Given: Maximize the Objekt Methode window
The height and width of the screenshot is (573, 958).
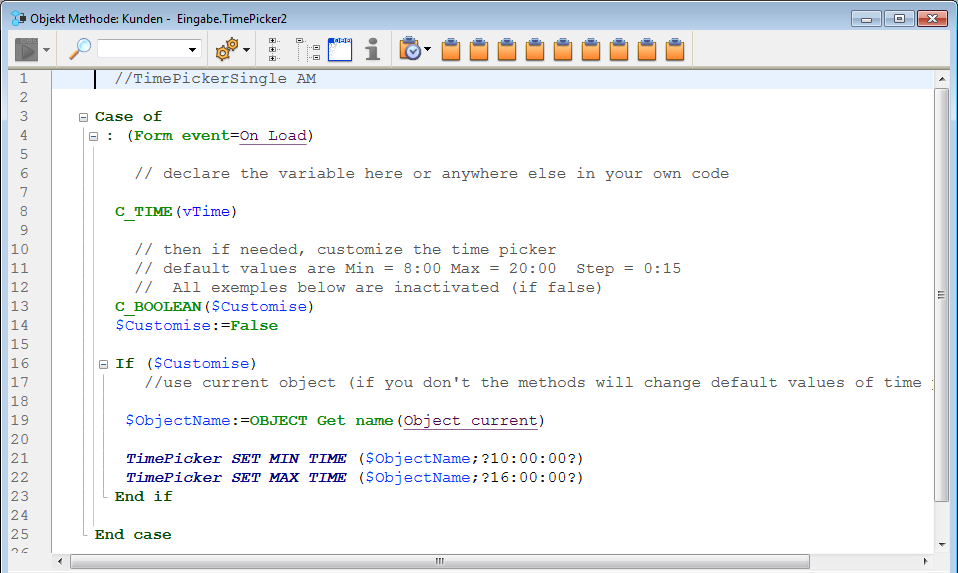Looking at the screenshot, I should [899, 19].
